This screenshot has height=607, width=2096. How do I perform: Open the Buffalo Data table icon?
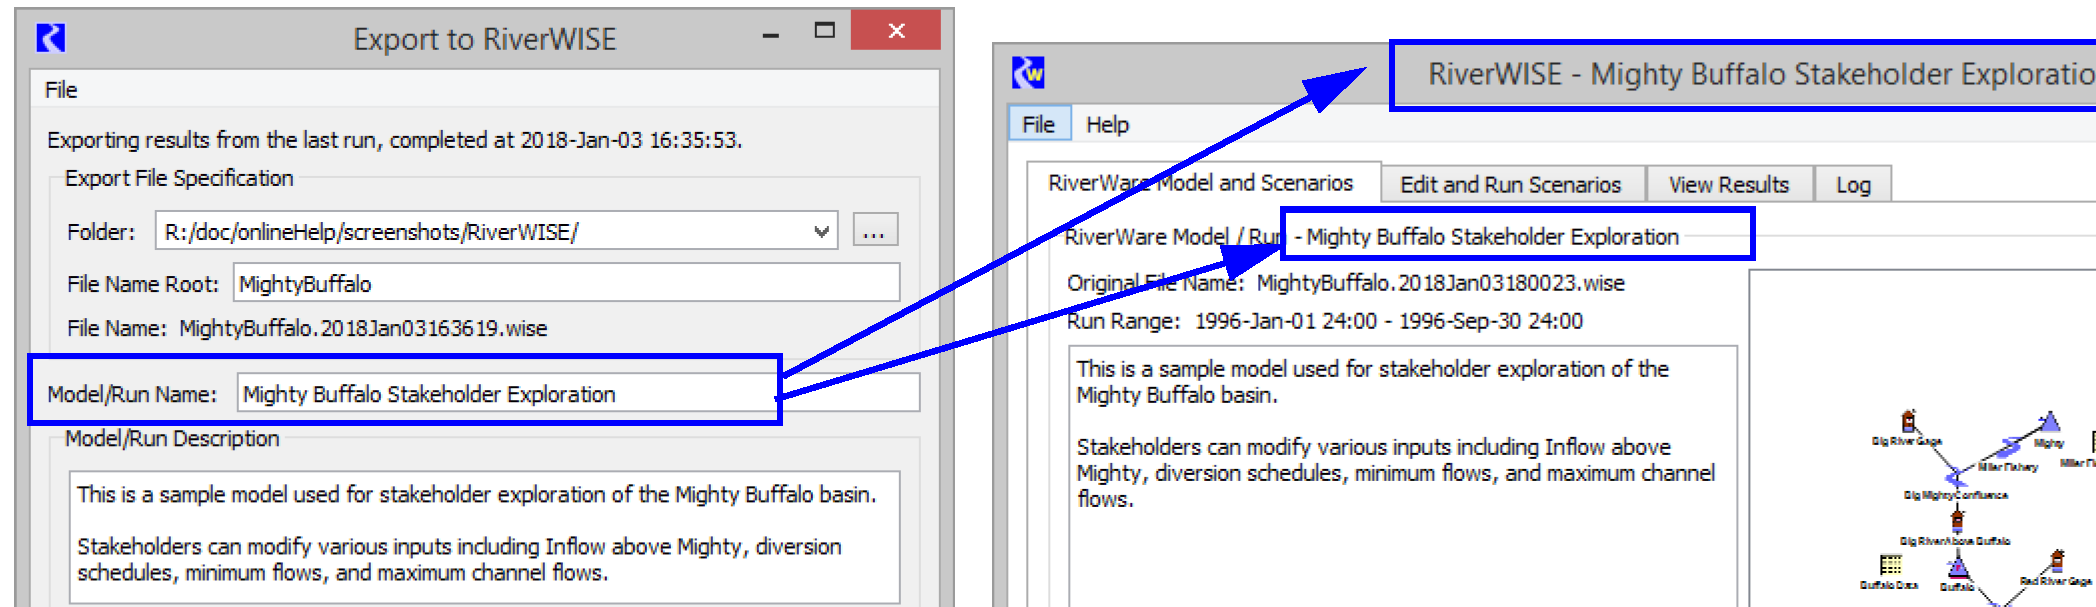pos(1889,565)
